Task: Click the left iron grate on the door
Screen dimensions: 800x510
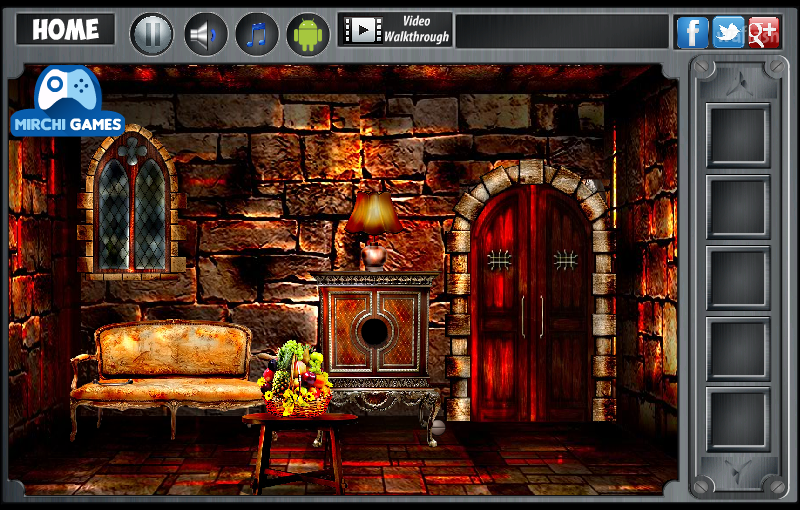Action: click(x=499, y=260)
